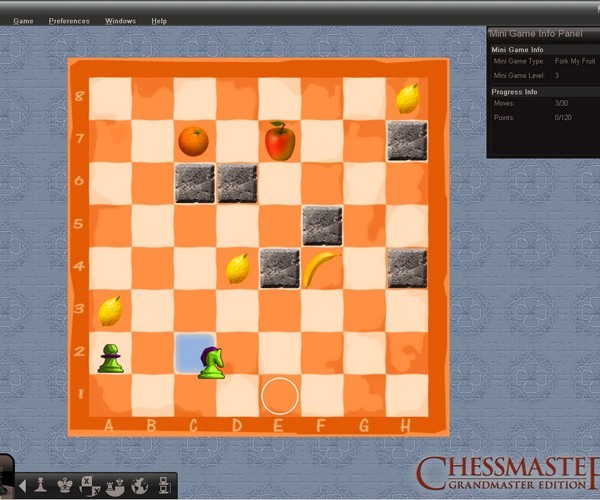Screen dimensions: 600x500
Task: Open the Preferences menu
Action: coord(69,21)
